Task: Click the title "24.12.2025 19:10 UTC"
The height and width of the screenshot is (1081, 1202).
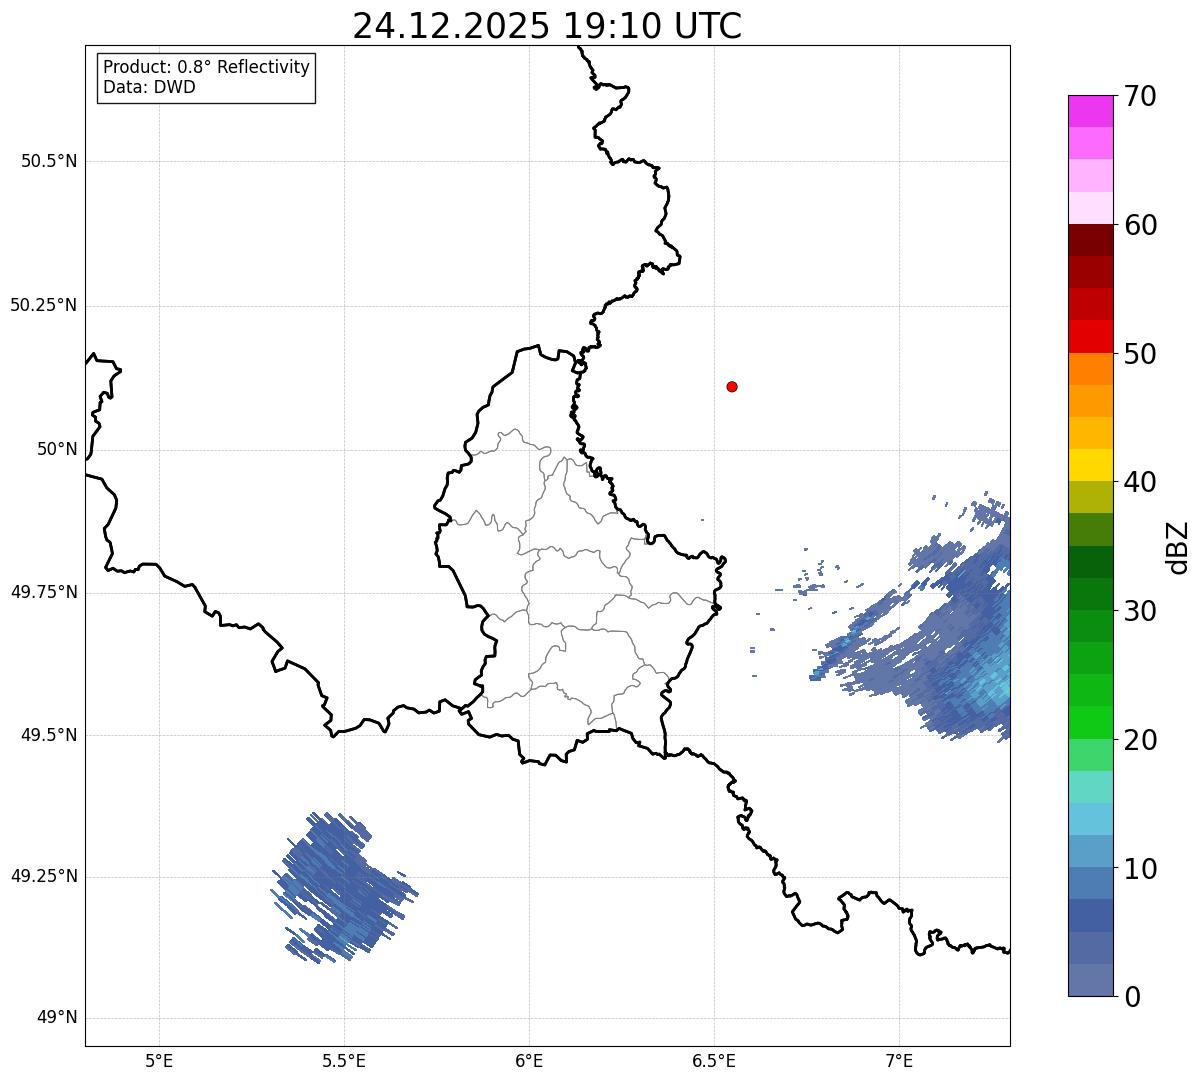Action: click(x=547, y=26)
